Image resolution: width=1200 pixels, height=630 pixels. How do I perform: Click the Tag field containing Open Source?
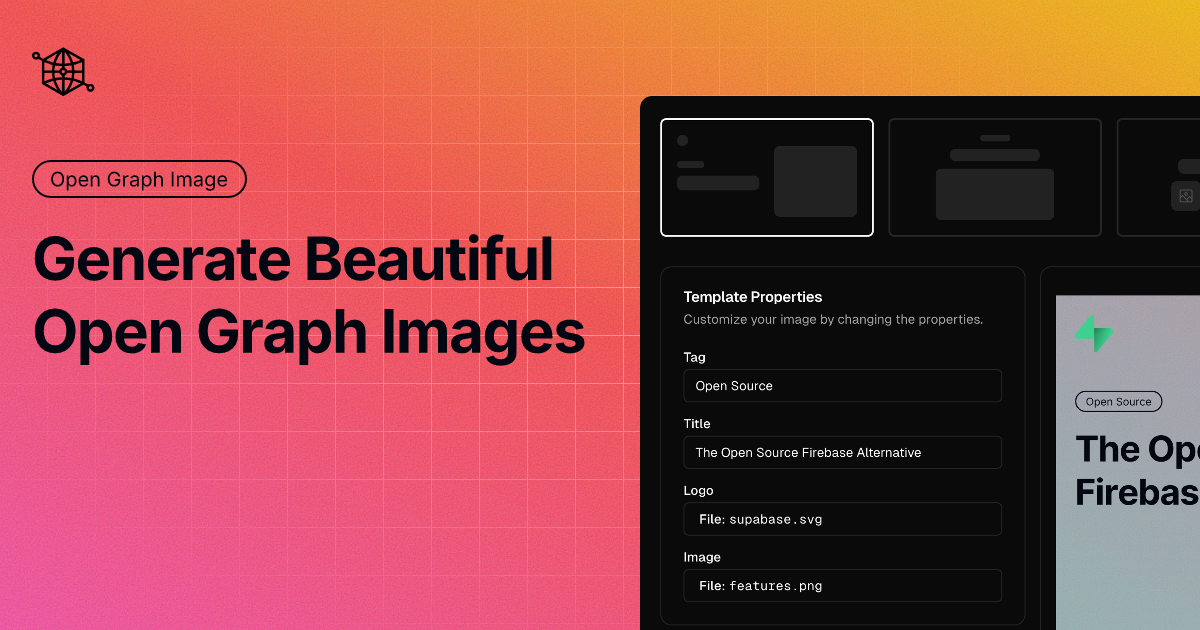pyautogui.click(x=842, y=385)
